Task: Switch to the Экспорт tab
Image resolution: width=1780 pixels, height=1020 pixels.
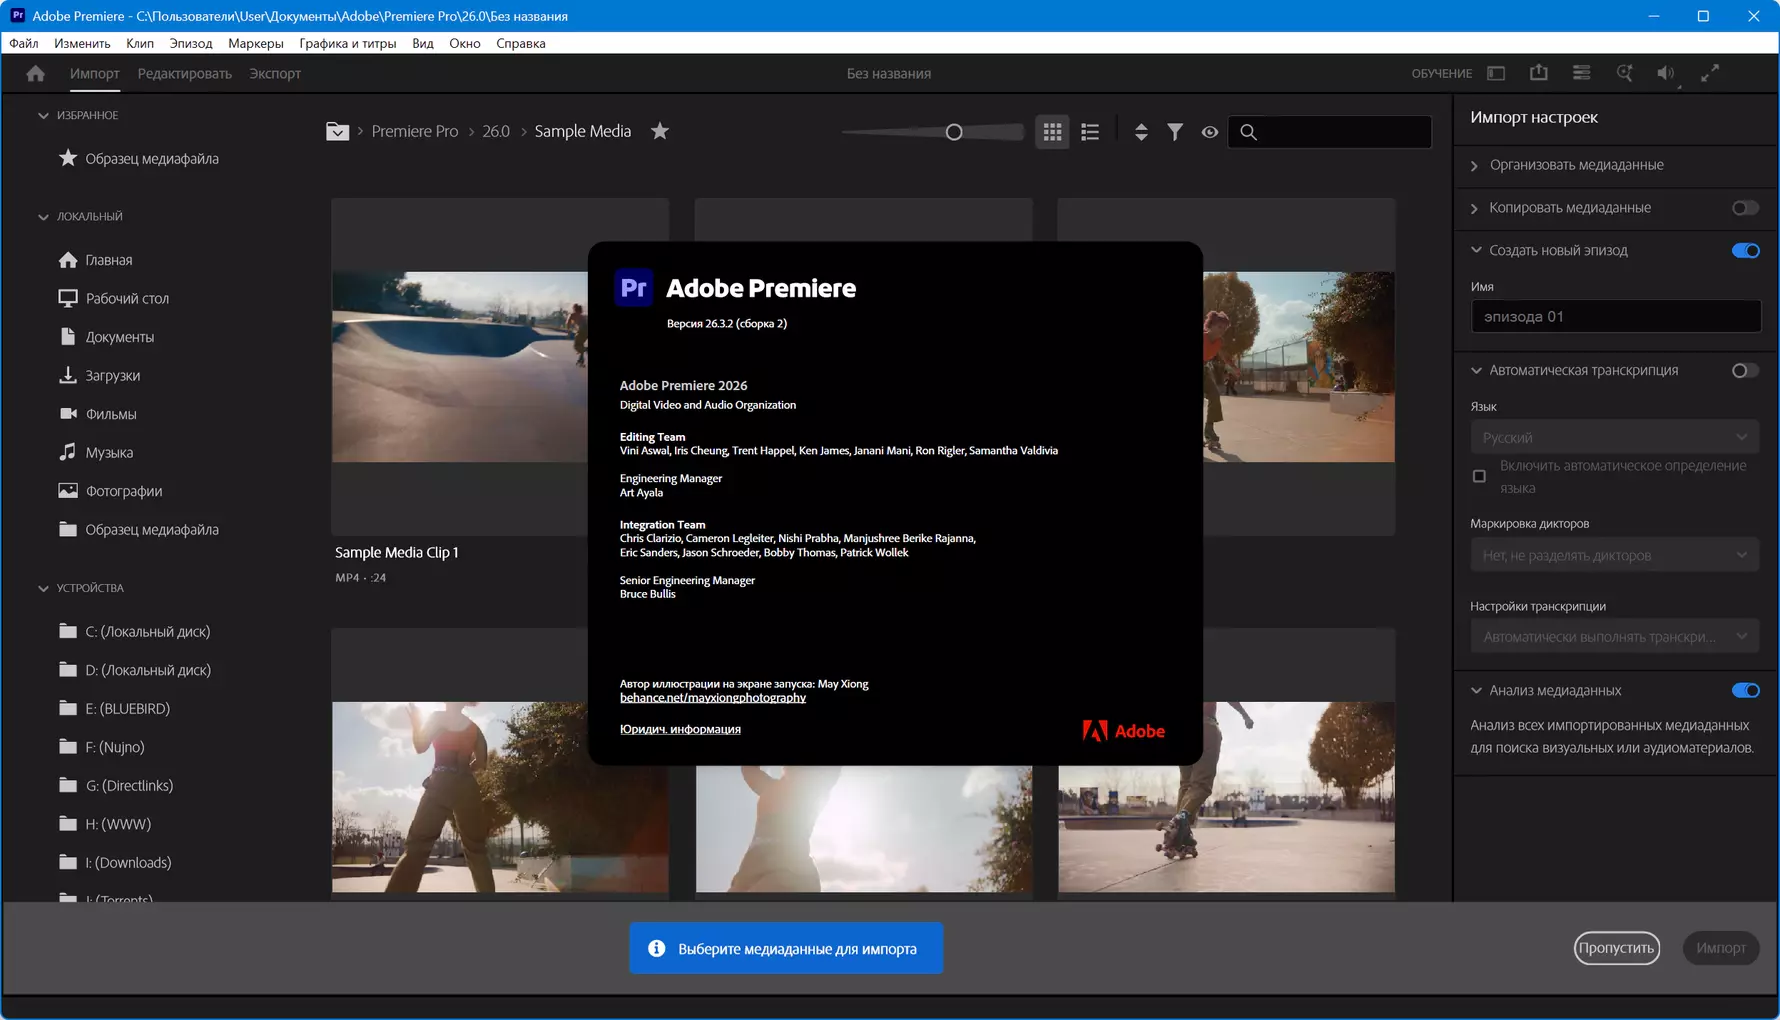Action: (x=275, y=73)
